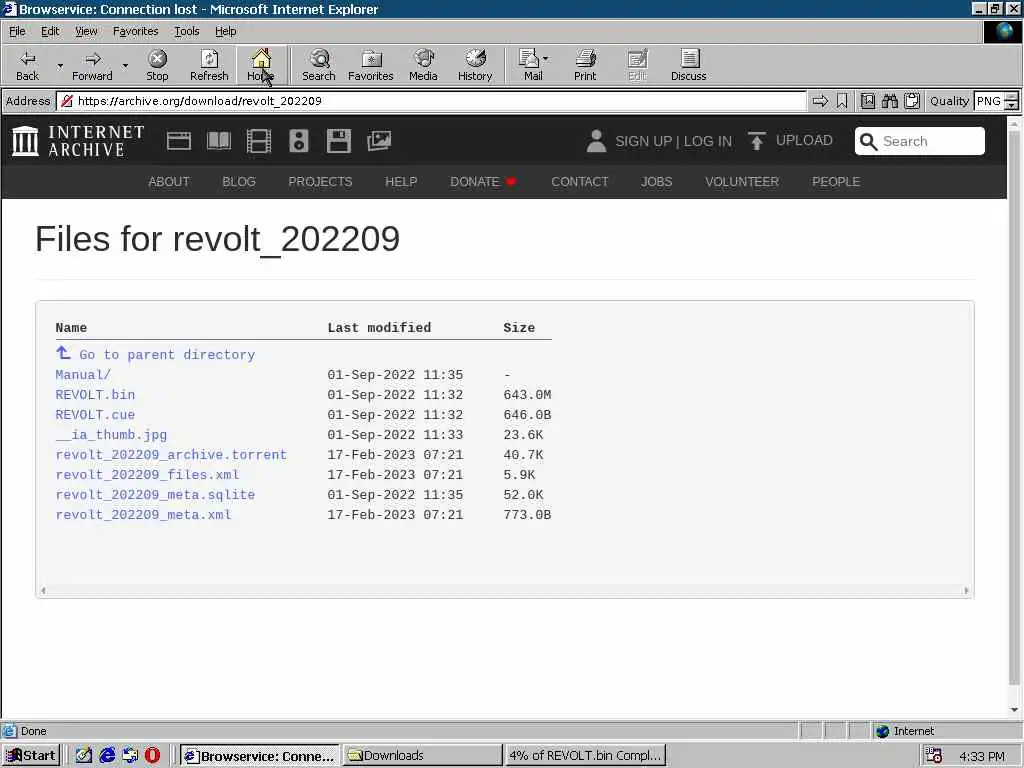Open the CONTACT navigation link
Screen dimensions: 1024x768
579,182
